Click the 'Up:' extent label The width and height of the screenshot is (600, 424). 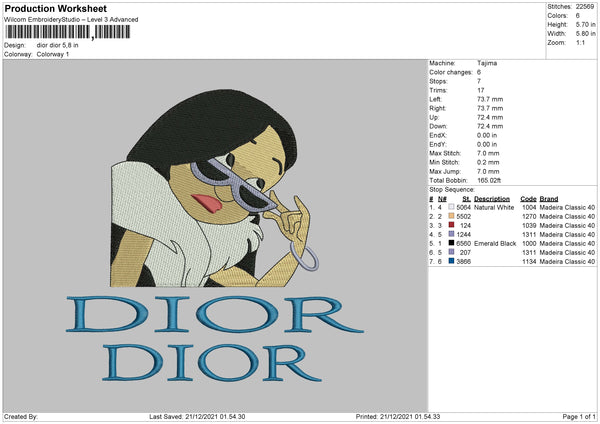coord(434,117)
